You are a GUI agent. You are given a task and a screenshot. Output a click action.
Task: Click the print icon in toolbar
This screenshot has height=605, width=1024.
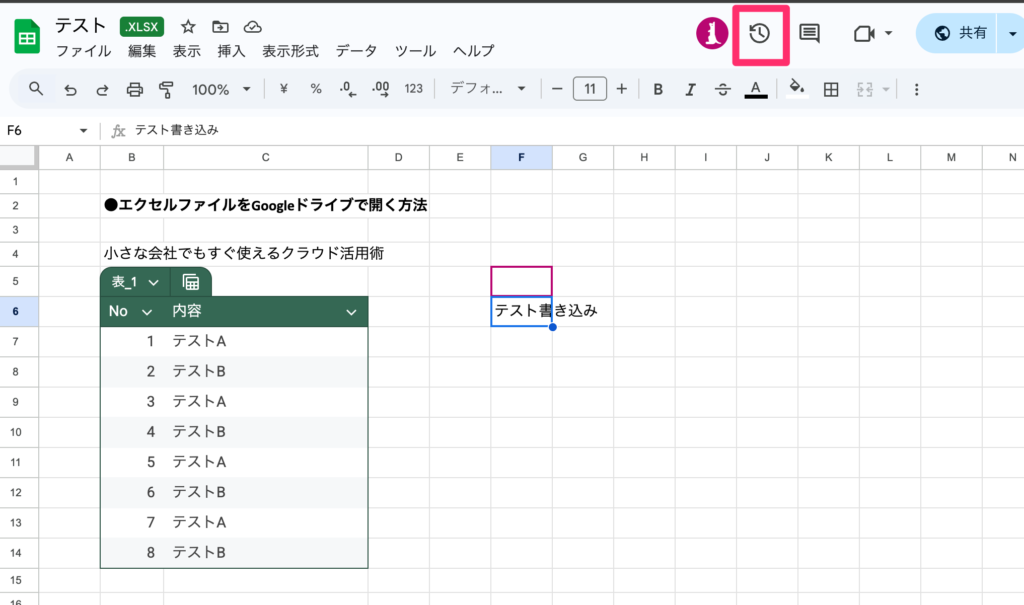point(135,89)
